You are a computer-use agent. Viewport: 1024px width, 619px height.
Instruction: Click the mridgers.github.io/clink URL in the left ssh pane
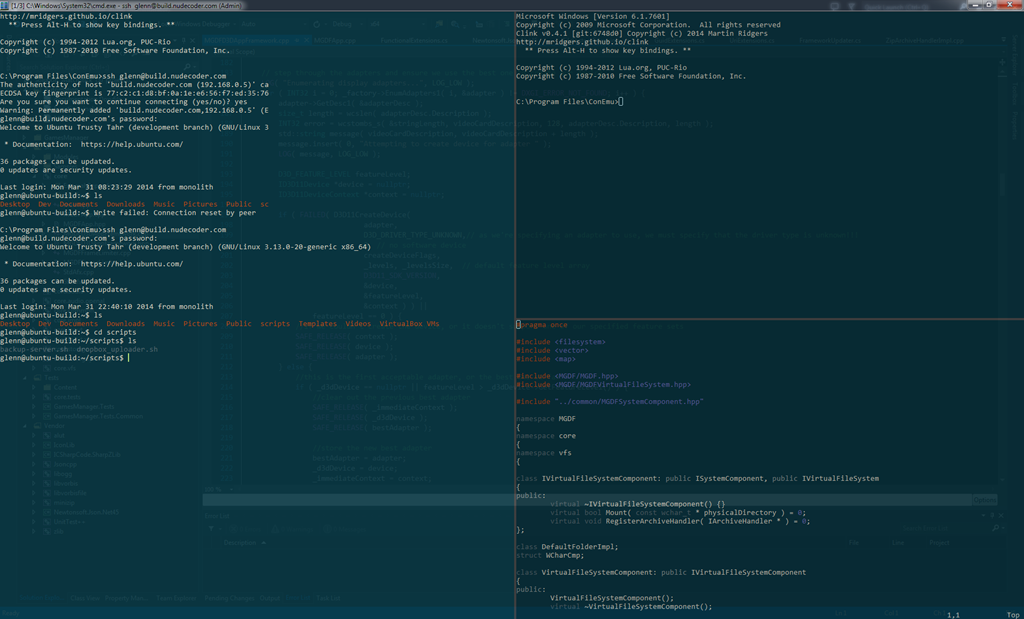coord(66,16)
